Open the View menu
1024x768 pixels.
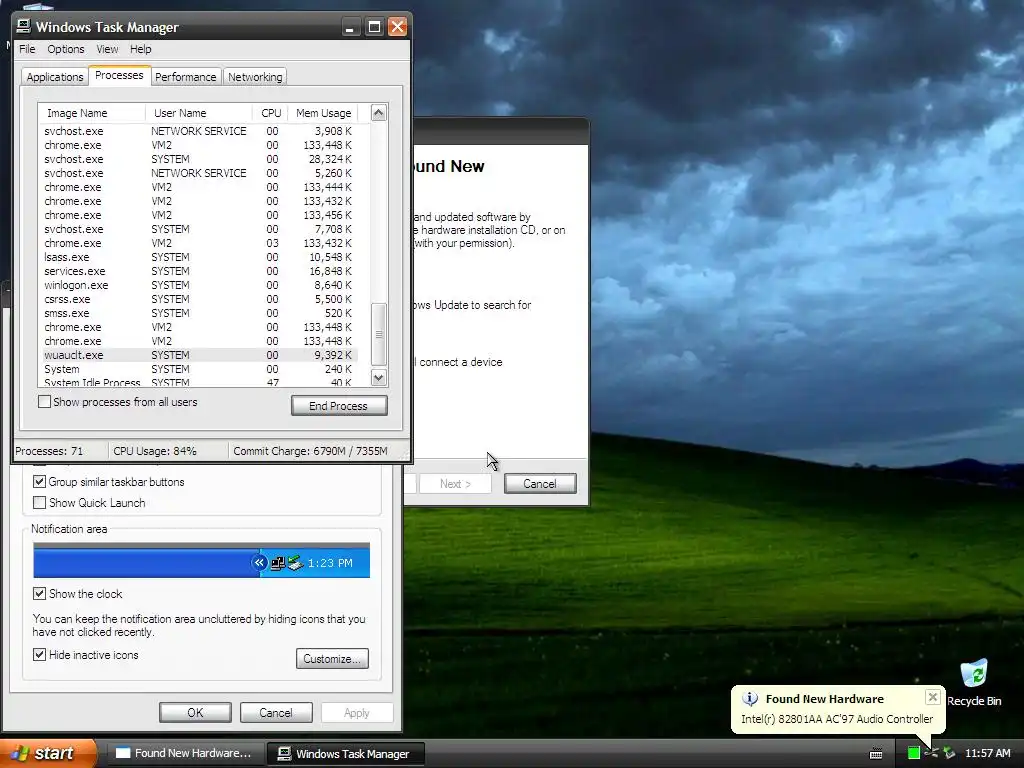point(107,49)
